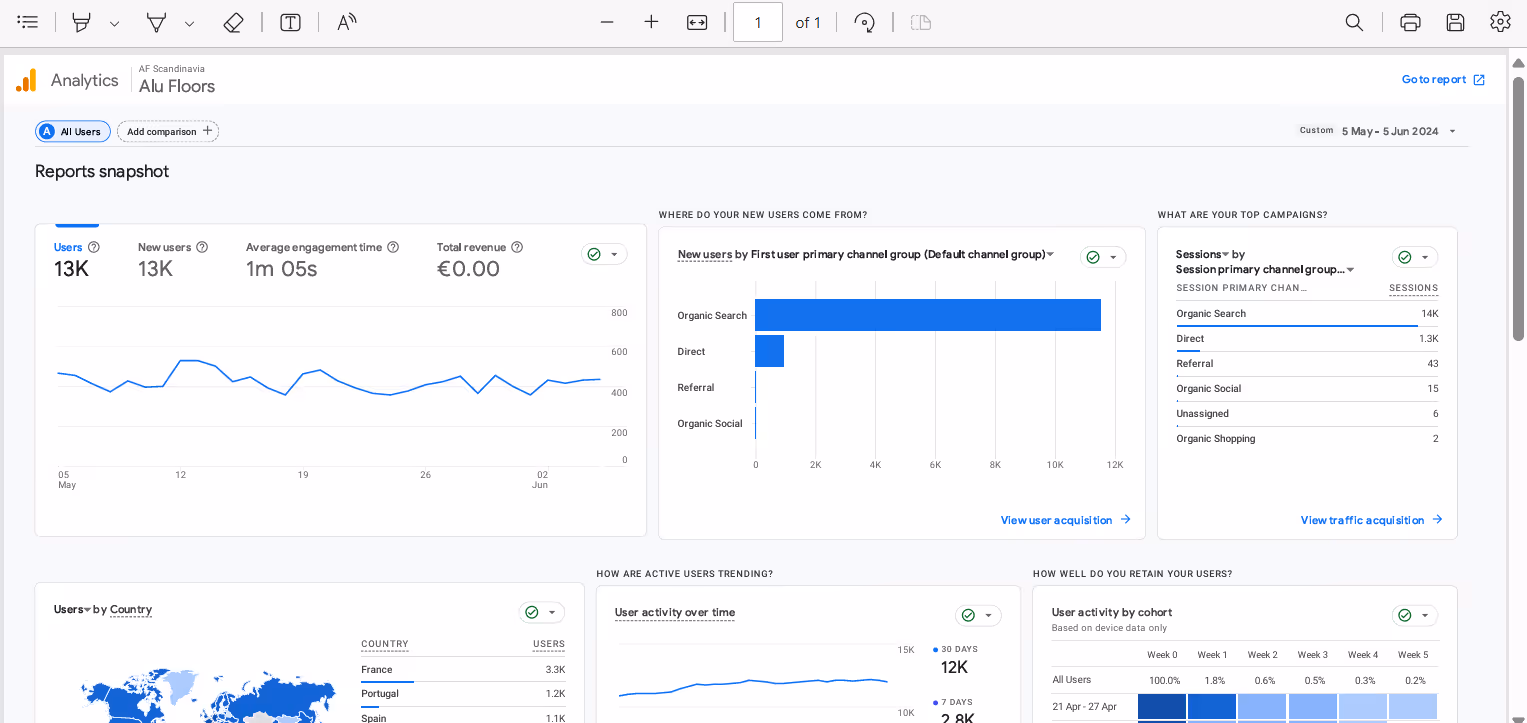Screen dimensions: 1527x723
Task: Activate the Add text tool
Action: tap(290, 22)
